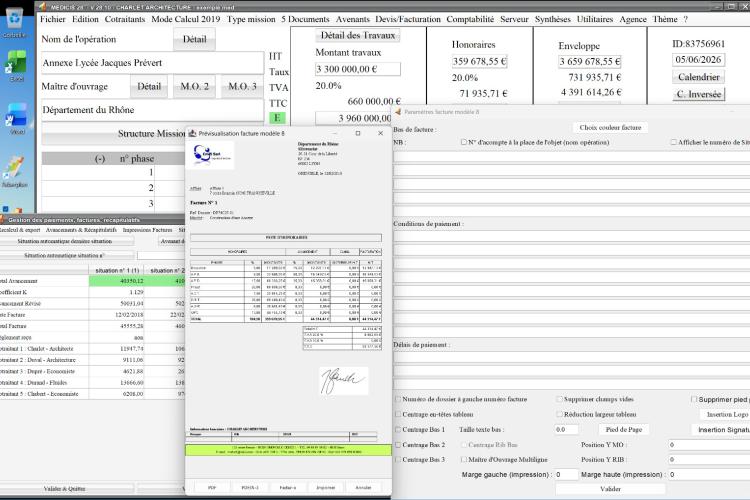Click Détail button next to Nom de l'opération
This screenshot has height=500, width=750.
[x=194, y=39]
